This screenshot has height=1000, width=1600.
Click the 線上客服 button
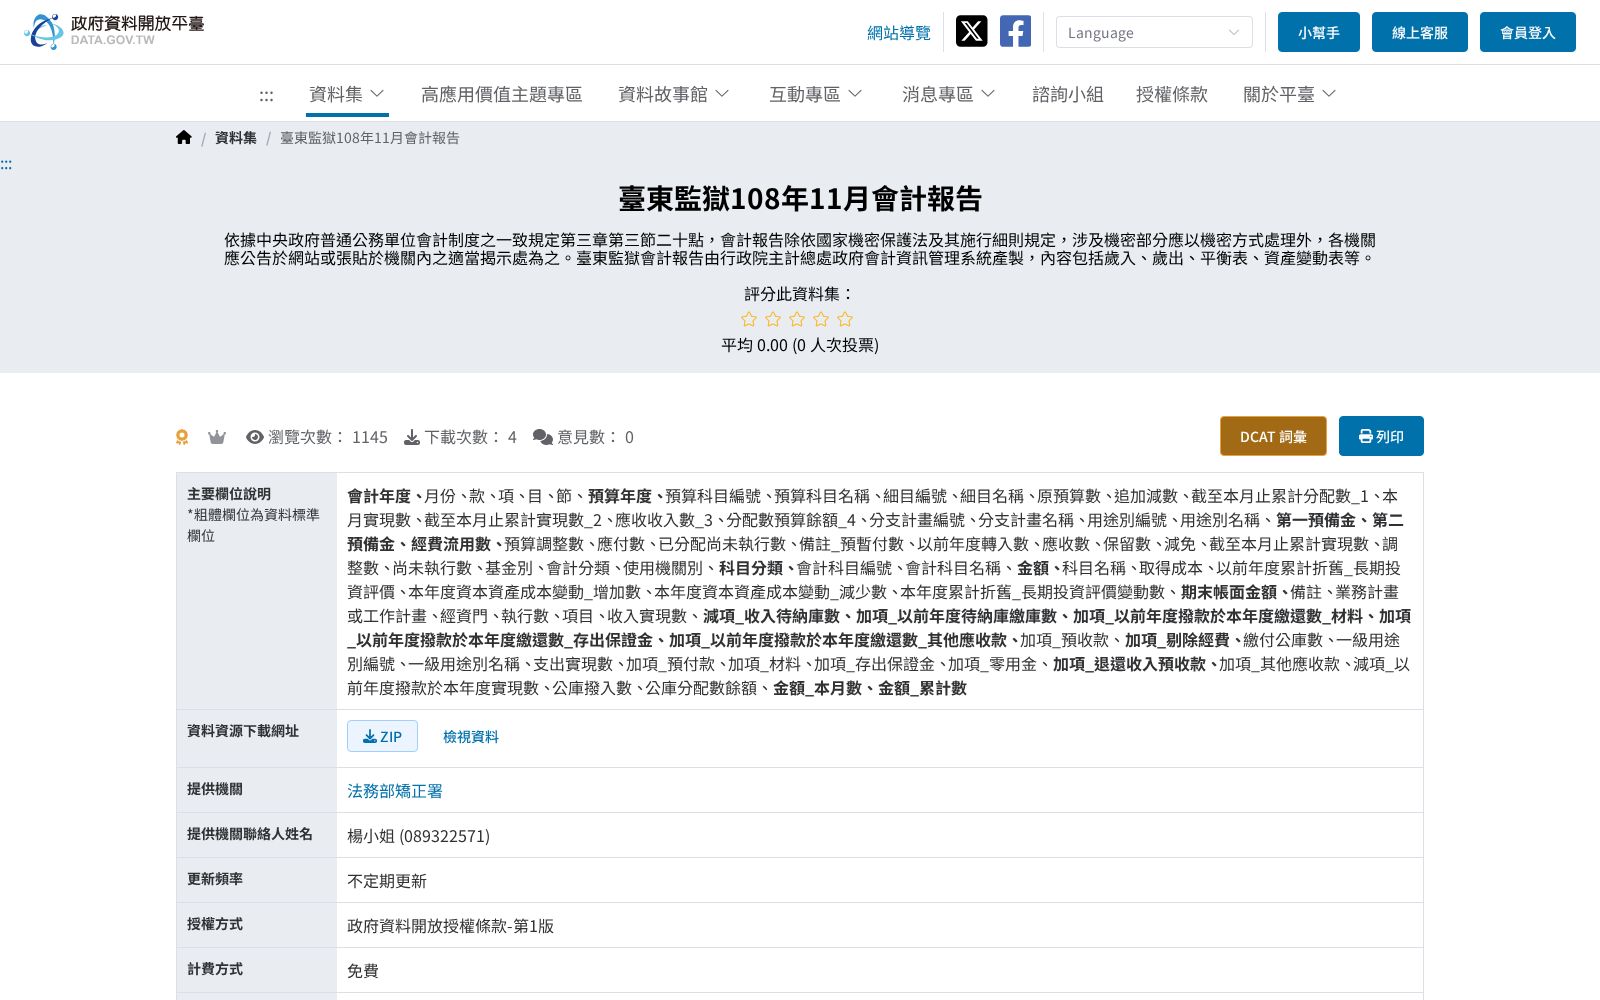(x=1420, y=32)
